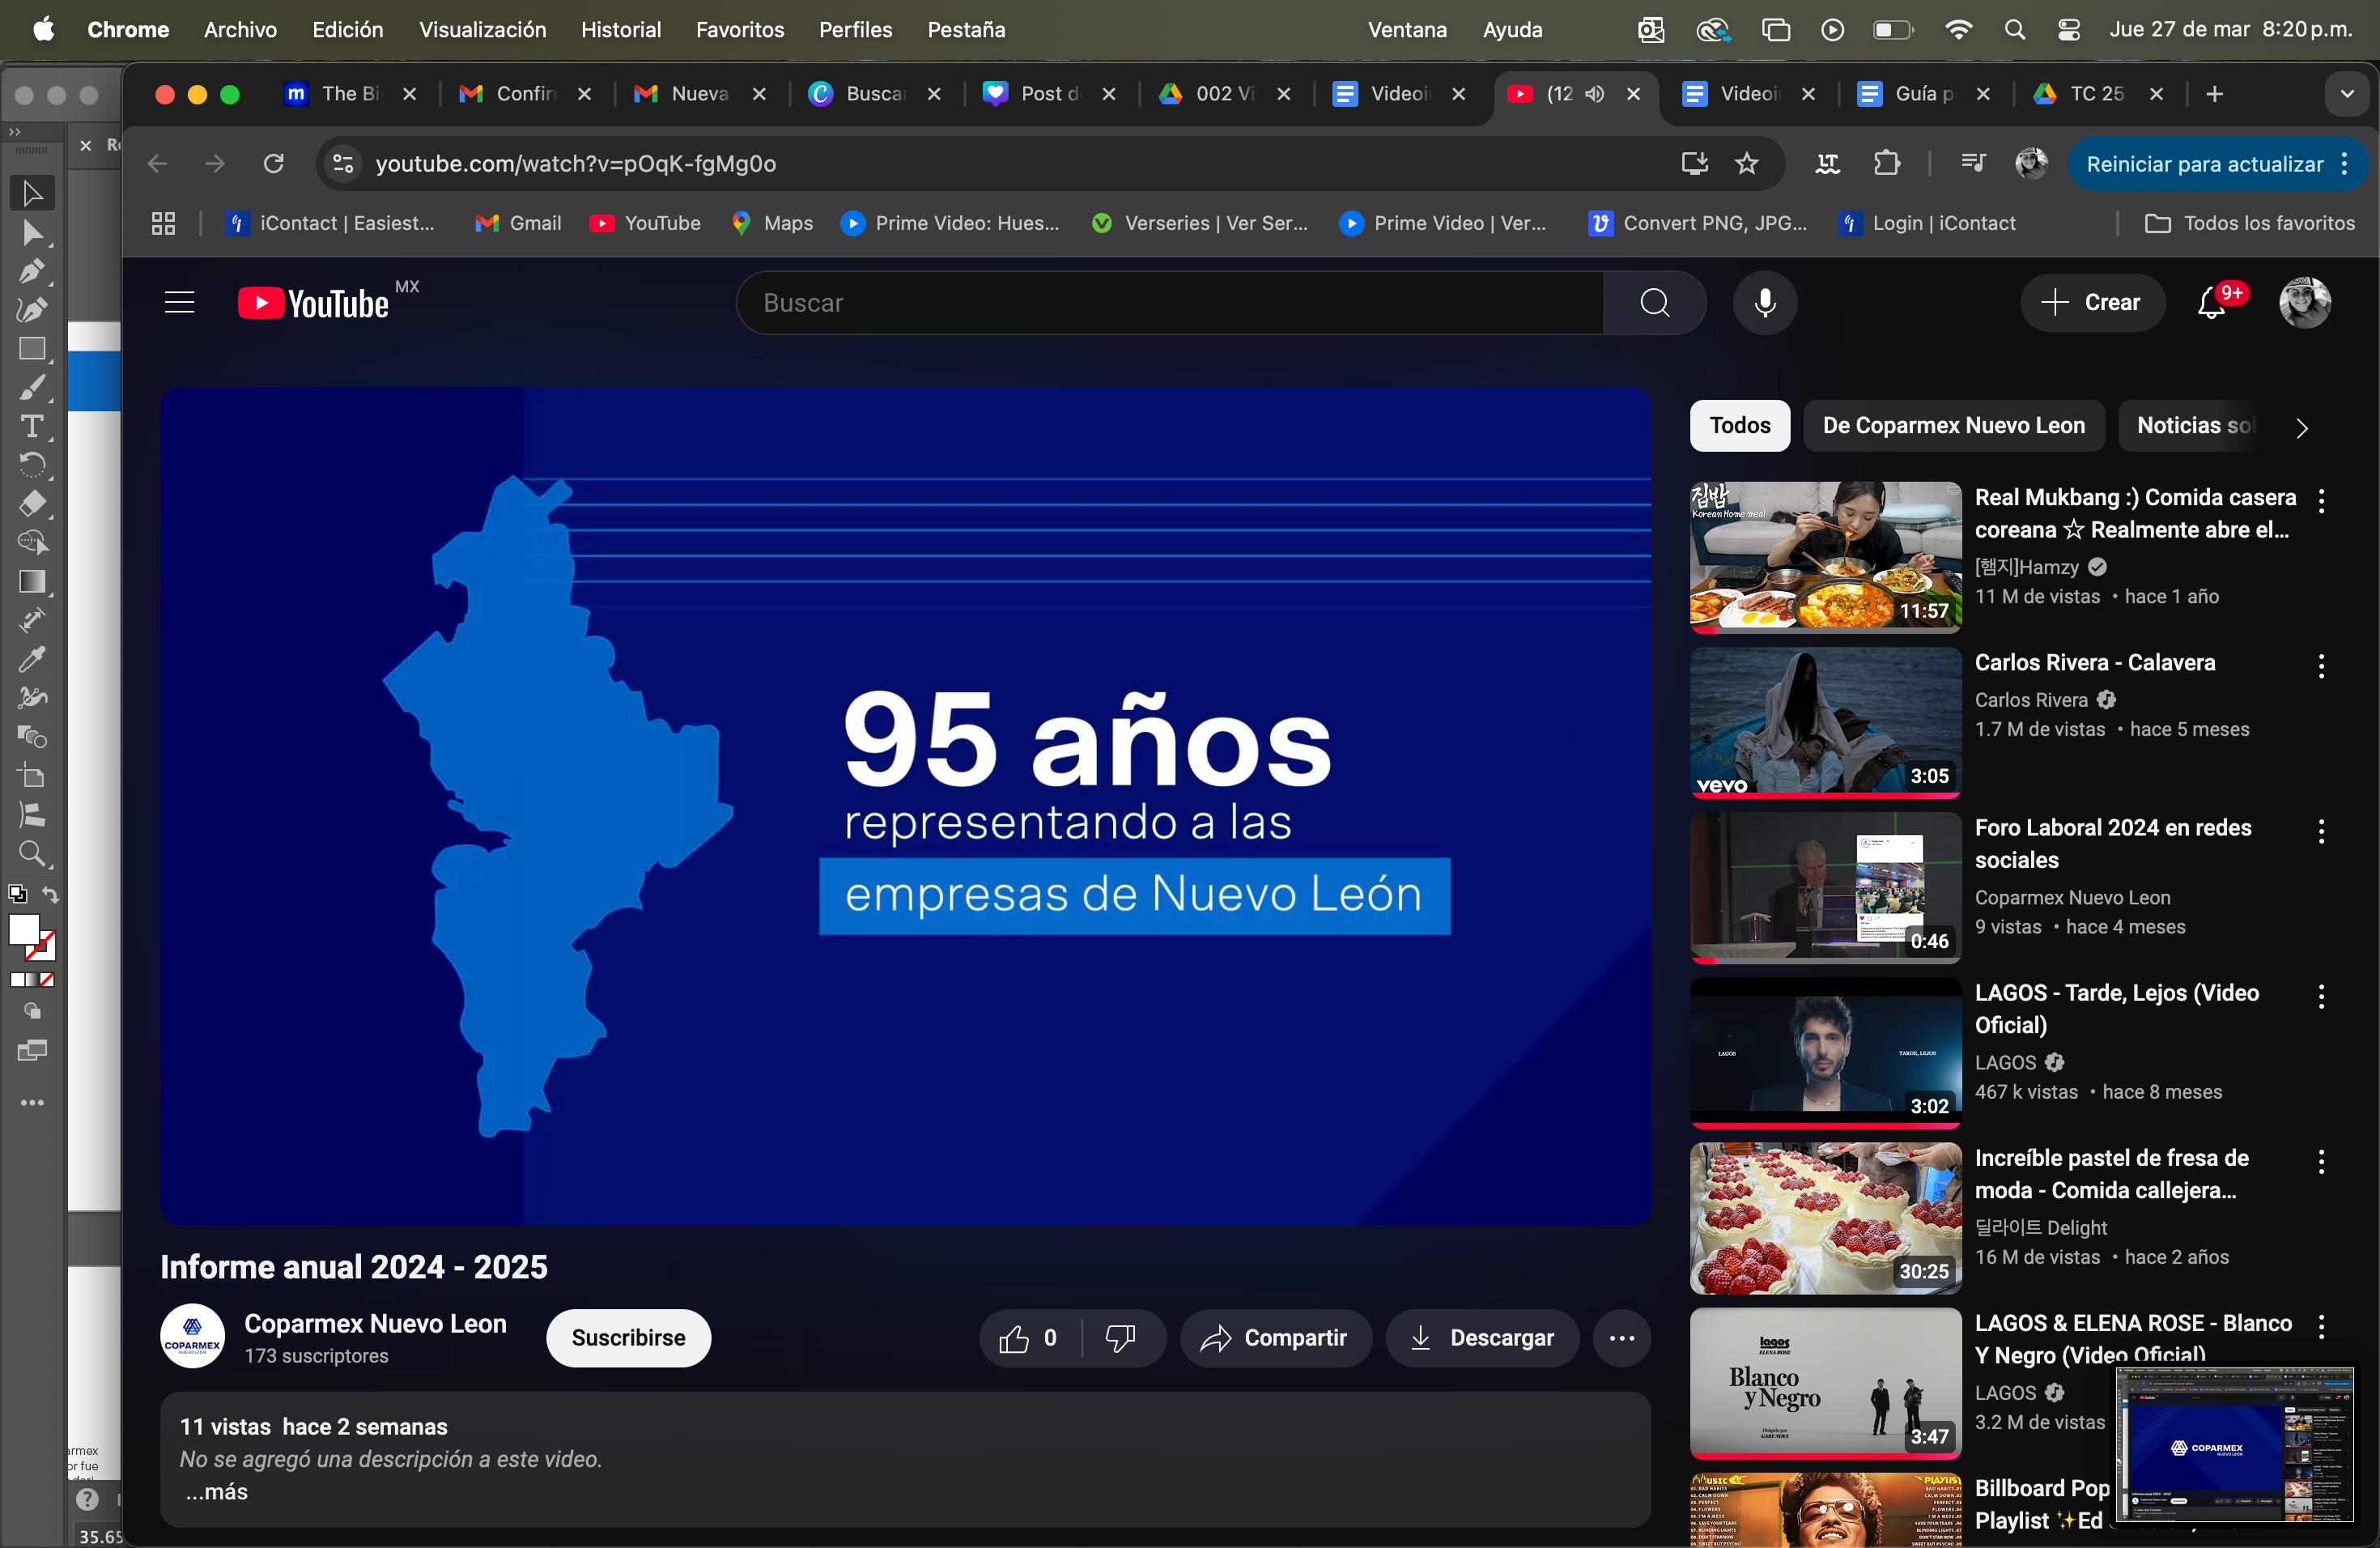Open Chrome tab search dropdown chevron
The width and height of the screenshot is (2380, 1548).
click(x=2346, y=94)
